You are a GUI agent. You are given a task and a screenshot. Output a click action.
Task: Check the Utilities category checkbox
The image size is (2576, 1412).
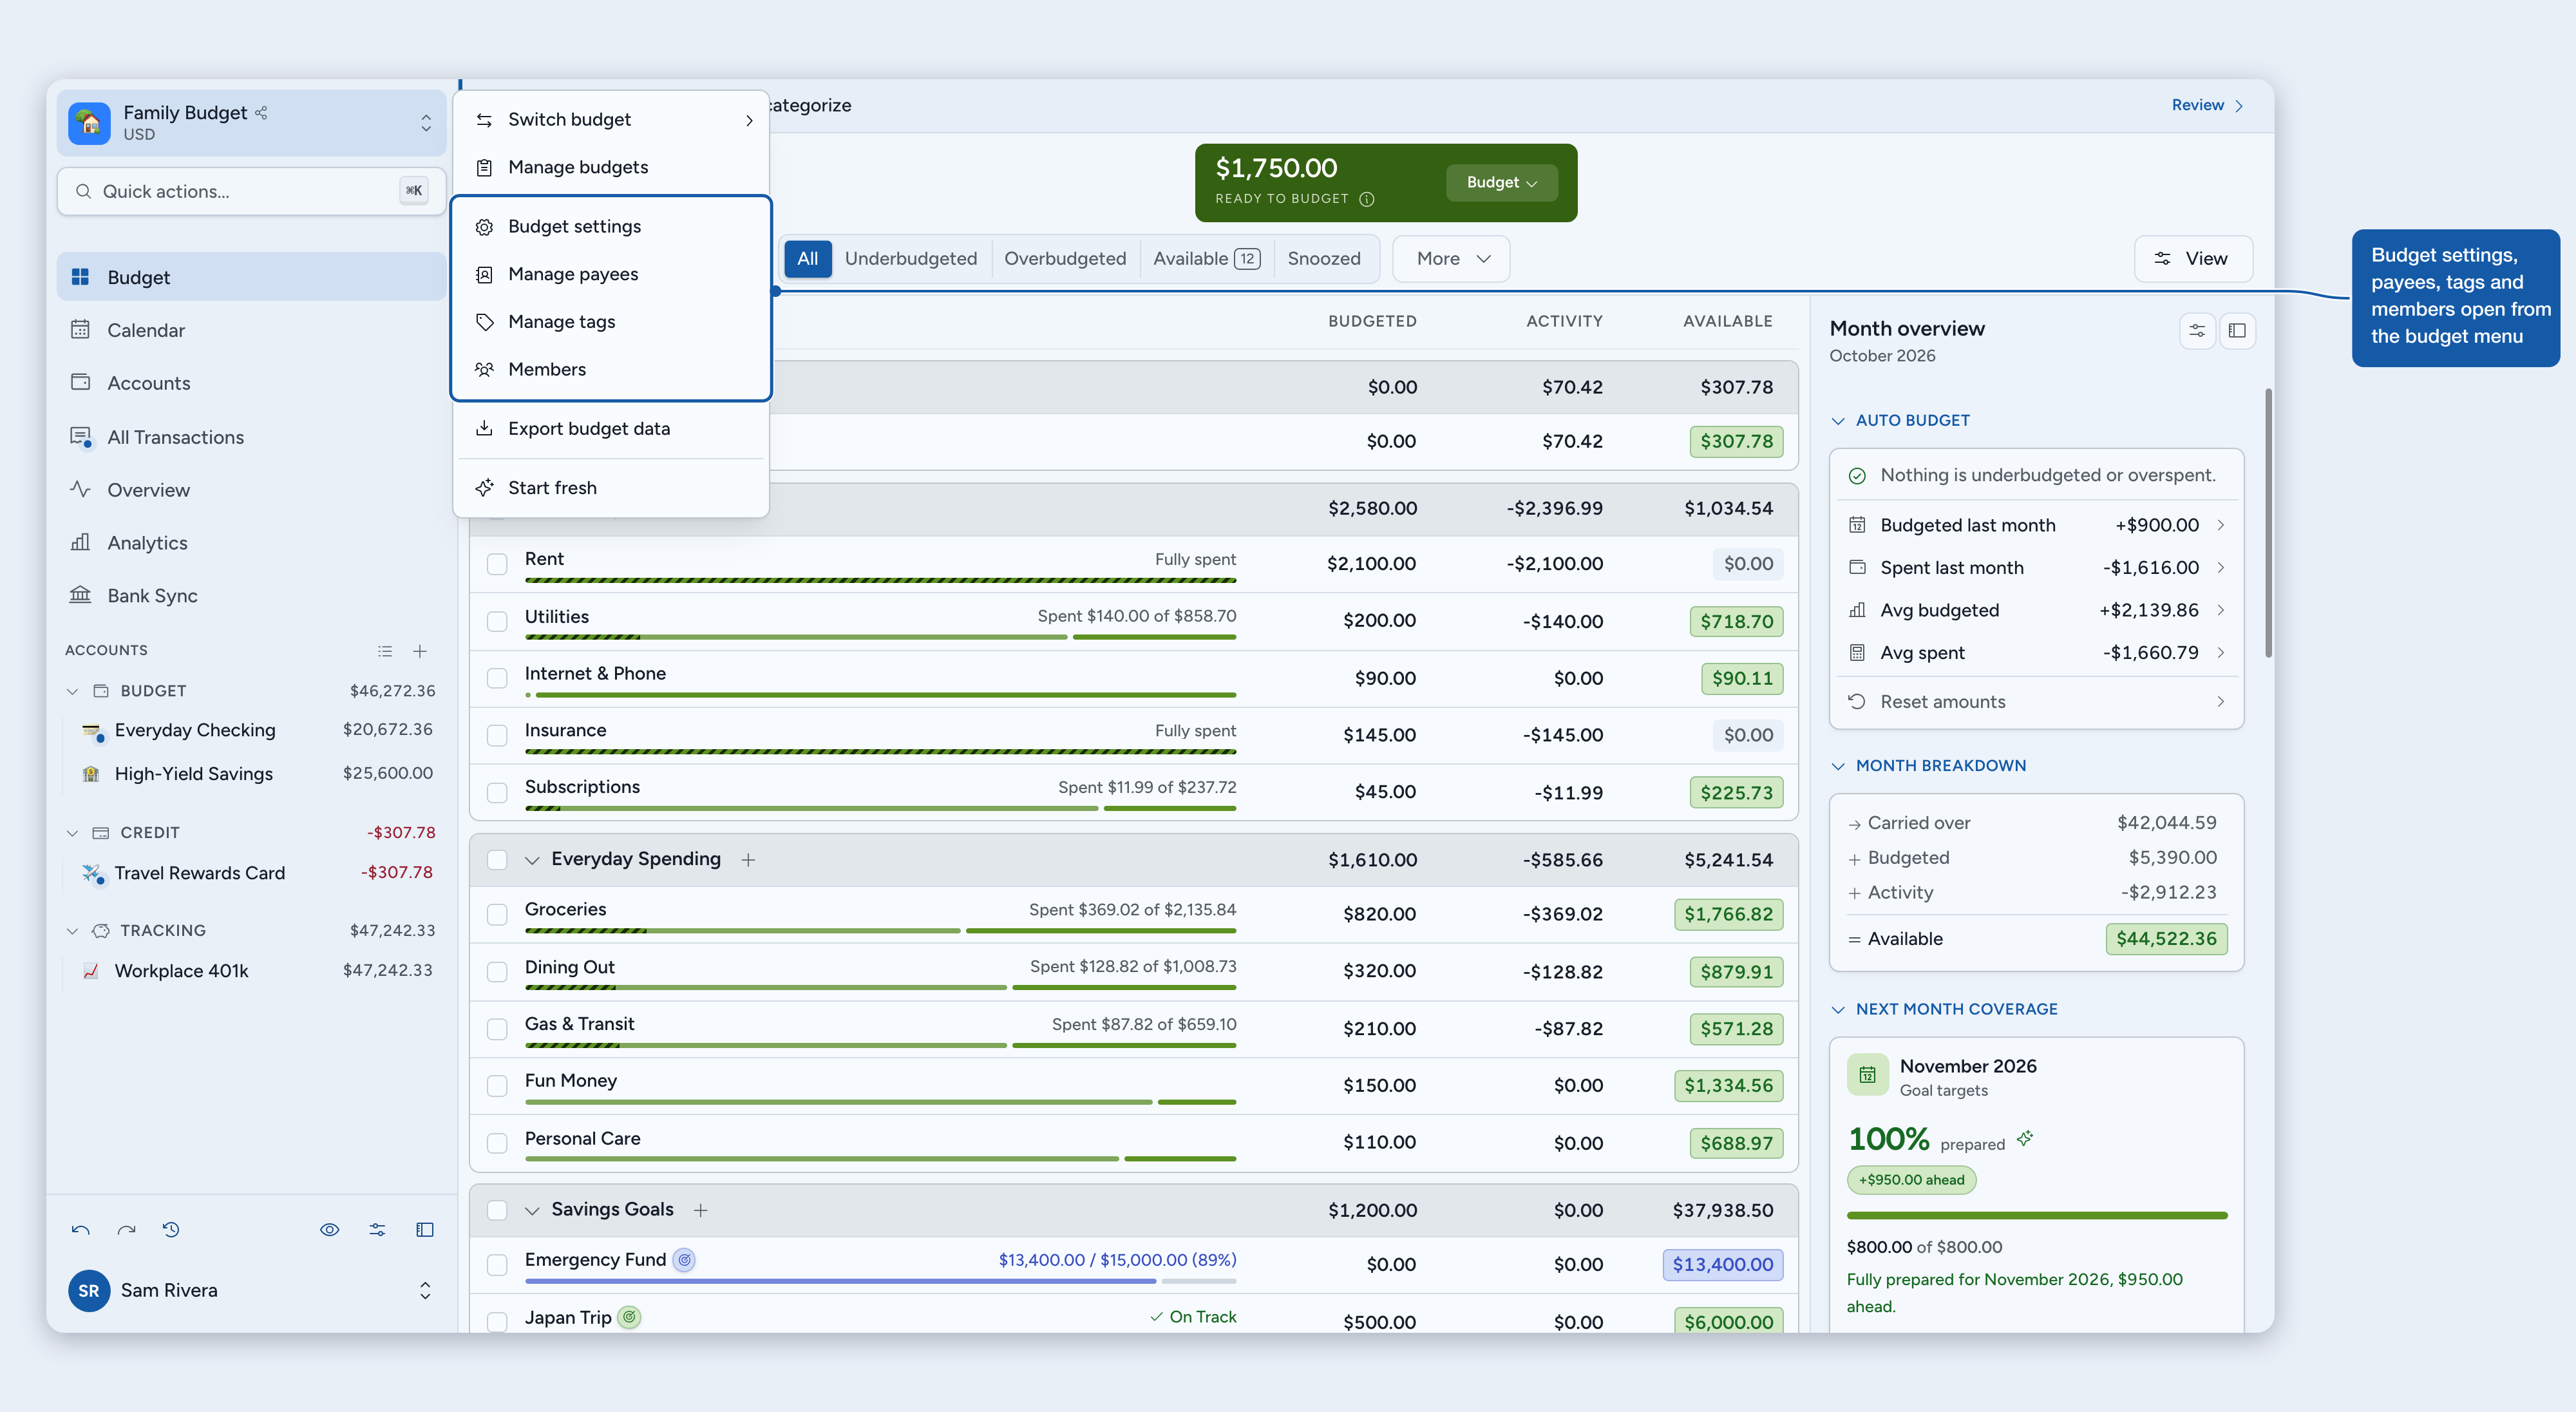497,622
